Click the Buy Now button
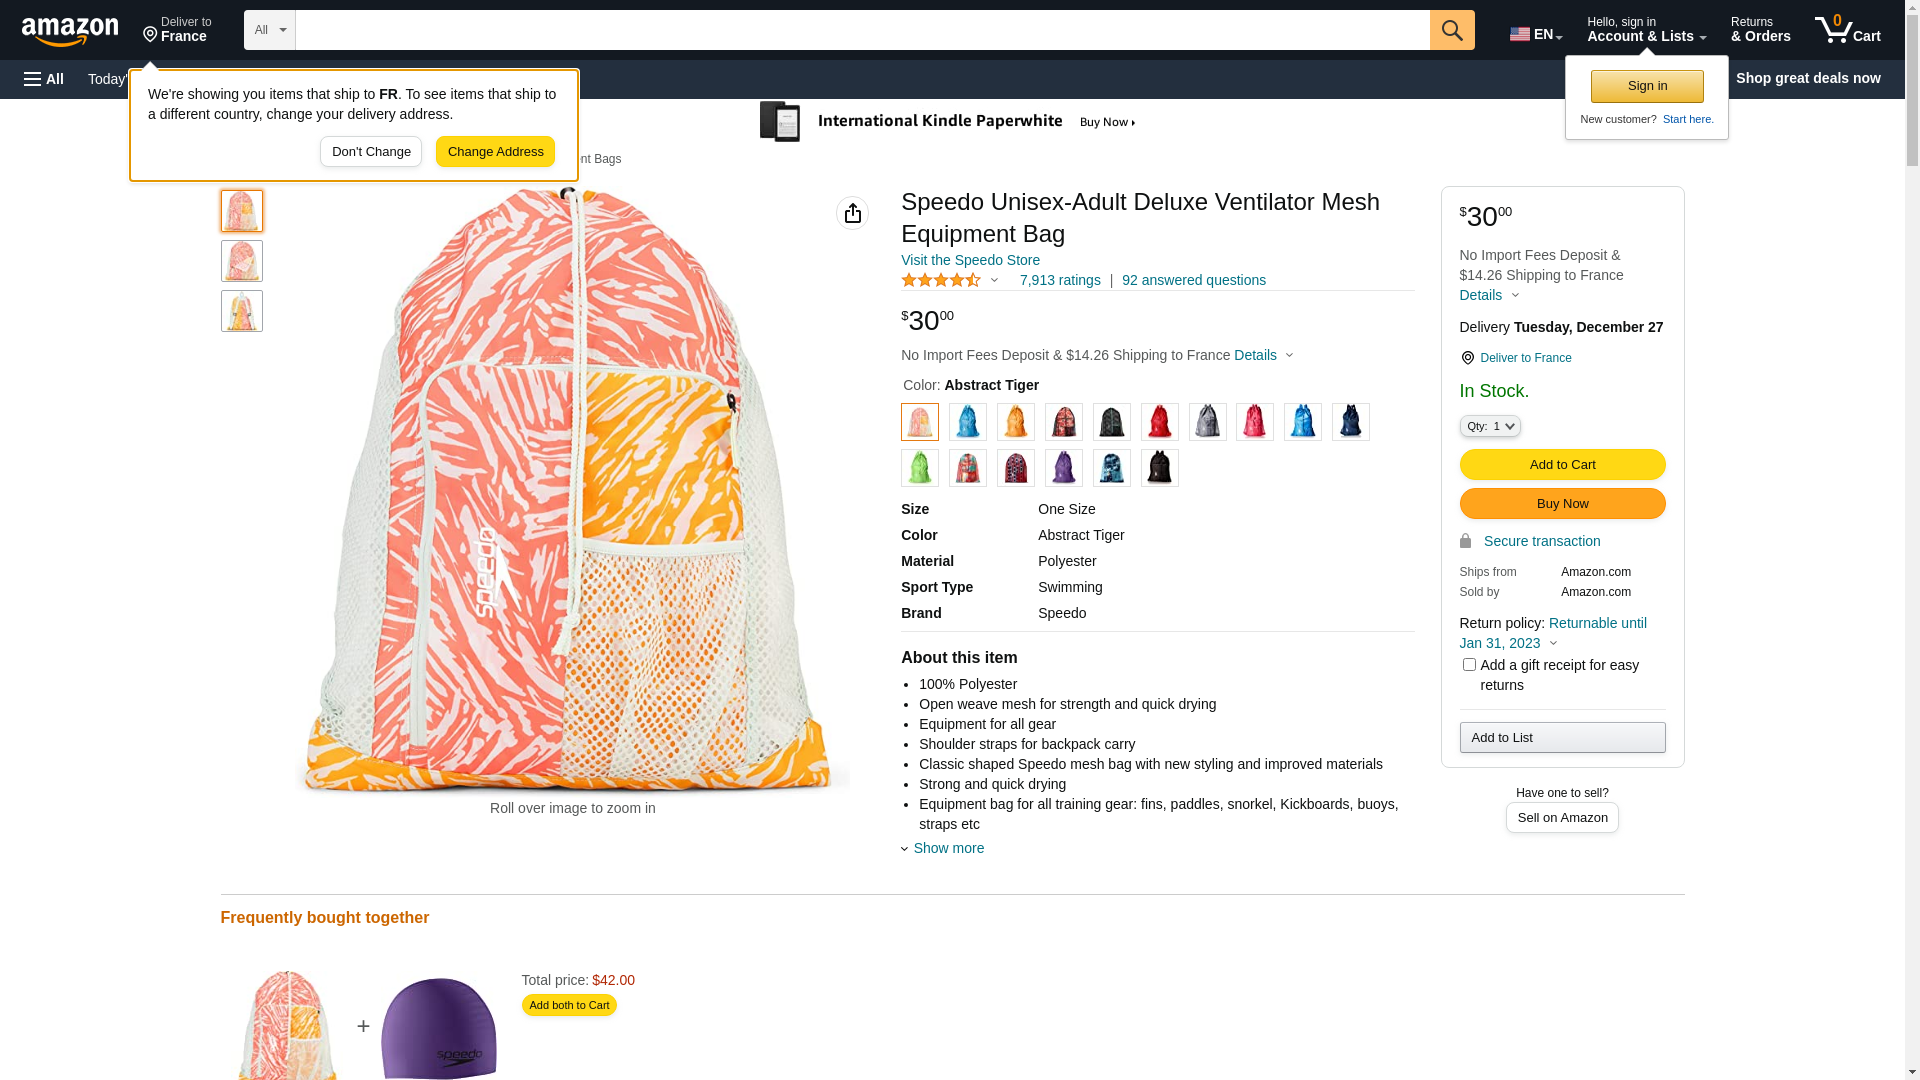The image size is (1920, 1080). point(1562,503)
